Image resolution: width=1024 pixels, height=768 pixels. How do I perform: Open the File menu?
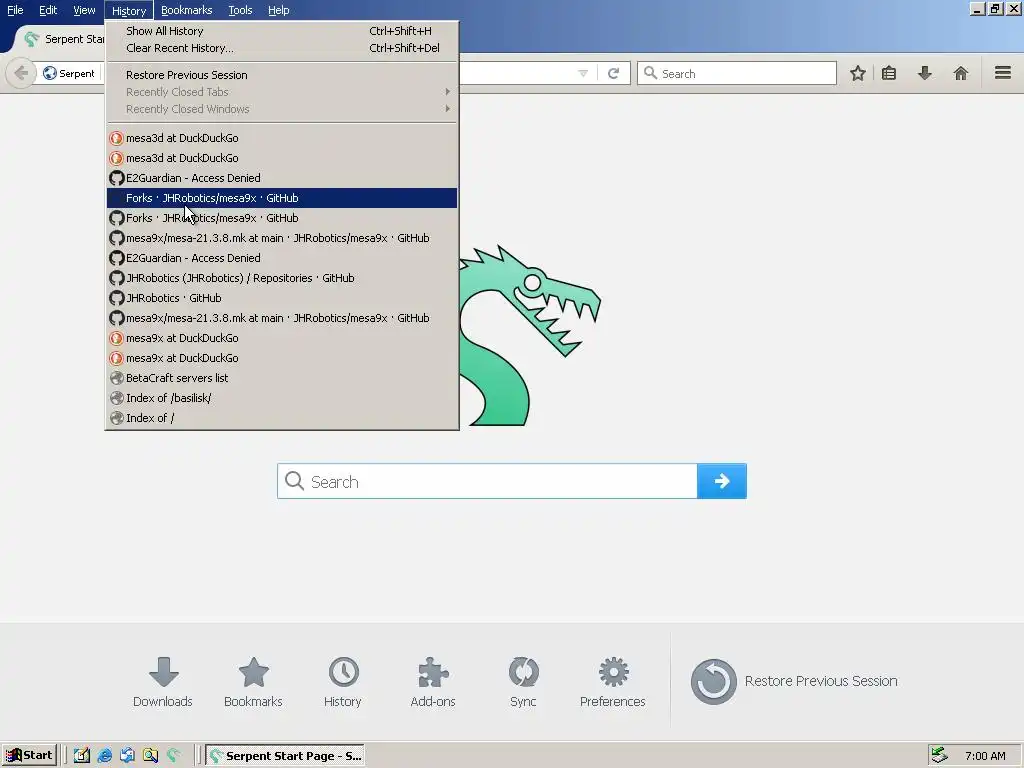click(15, 10)
